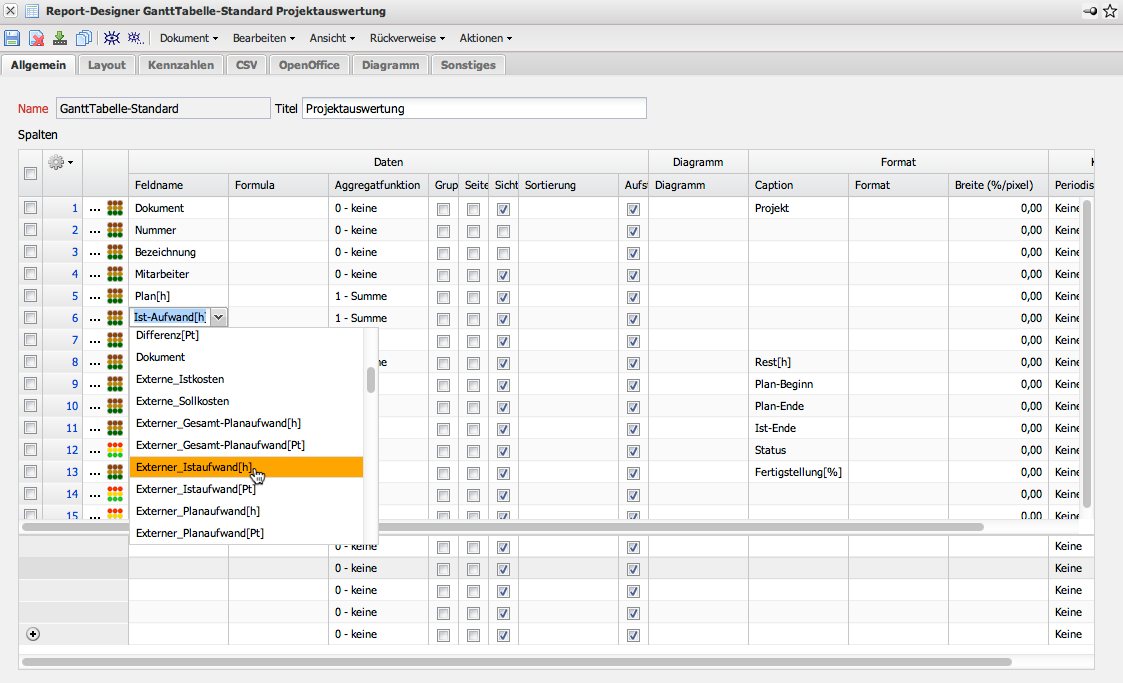Click the dropdown list vertical scrollbar thumb
This screenshot has height=683, width=1123.
[371, 380]
